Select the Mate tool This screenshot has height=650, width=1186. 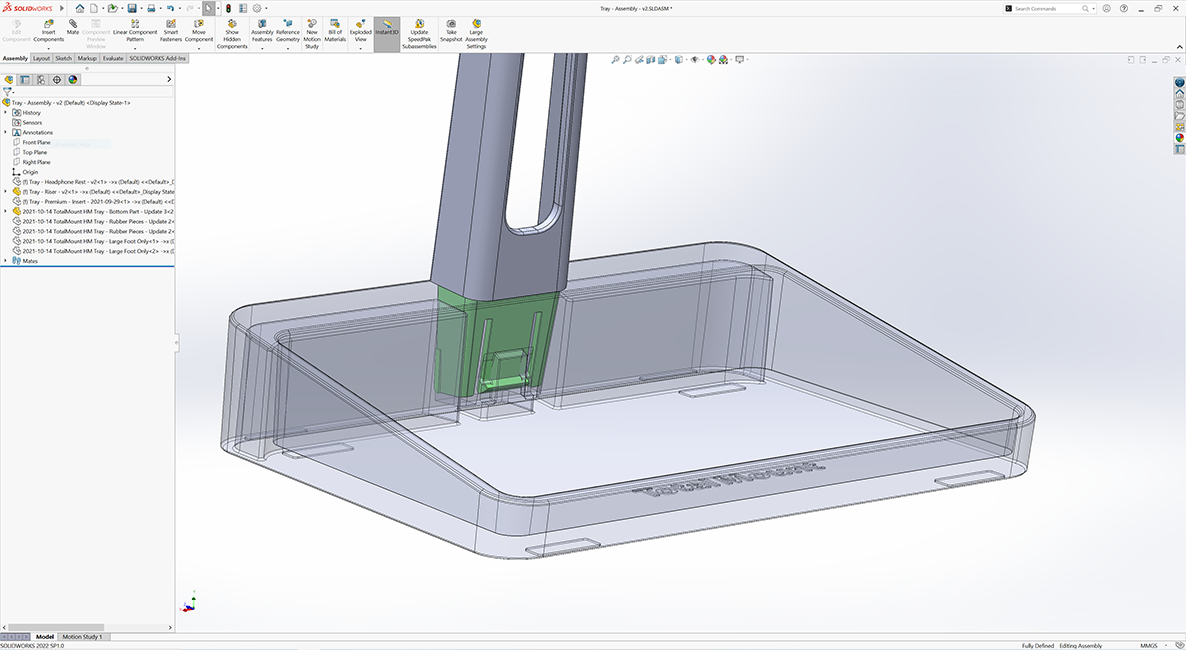click(x=73, y=27)
